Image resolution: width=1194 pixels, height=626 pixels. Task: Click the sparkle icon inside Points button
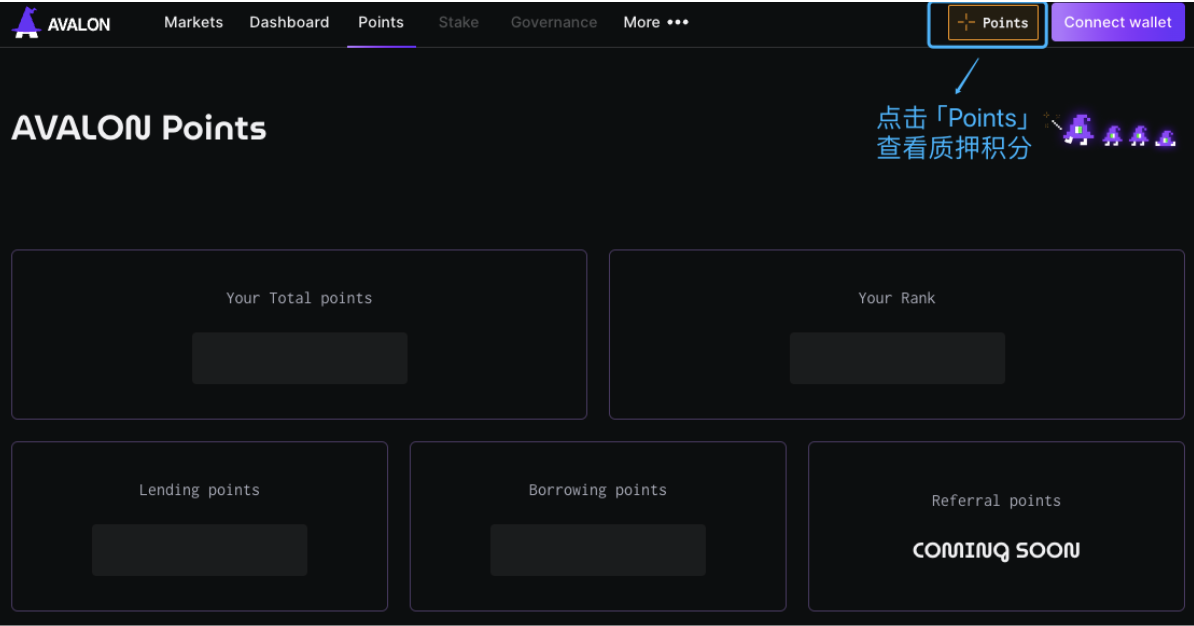tap(965, 23)
